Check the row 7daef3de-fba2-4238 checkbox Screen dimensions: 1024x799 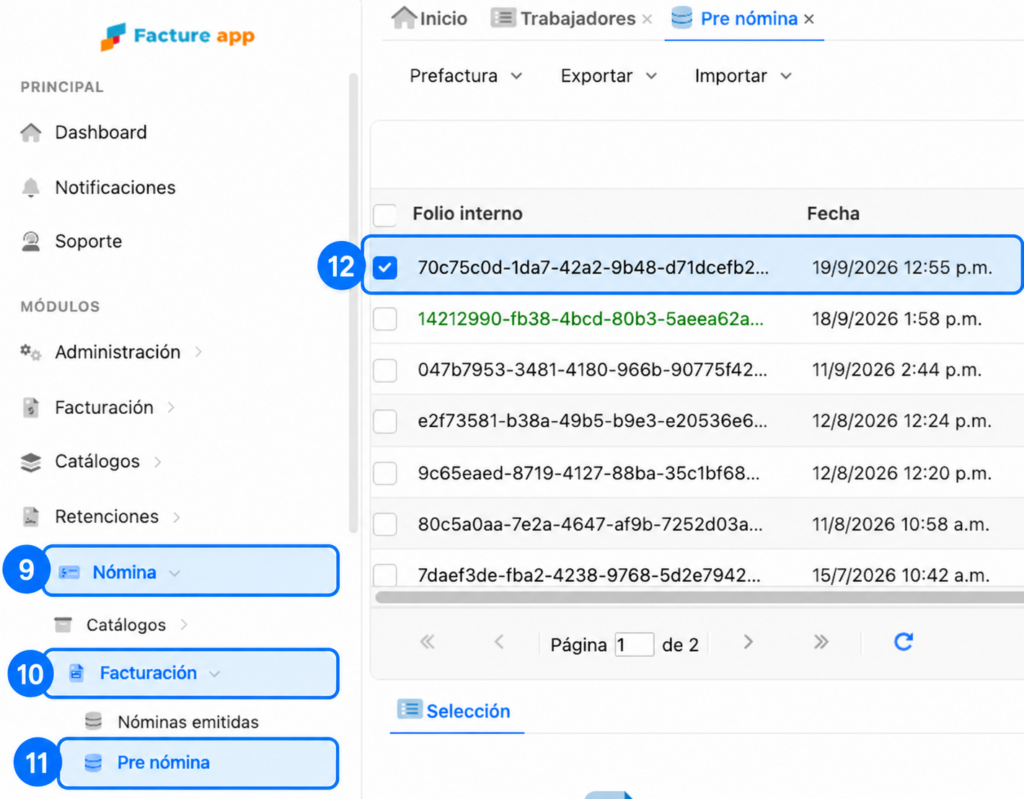click(x=385, y=575)
